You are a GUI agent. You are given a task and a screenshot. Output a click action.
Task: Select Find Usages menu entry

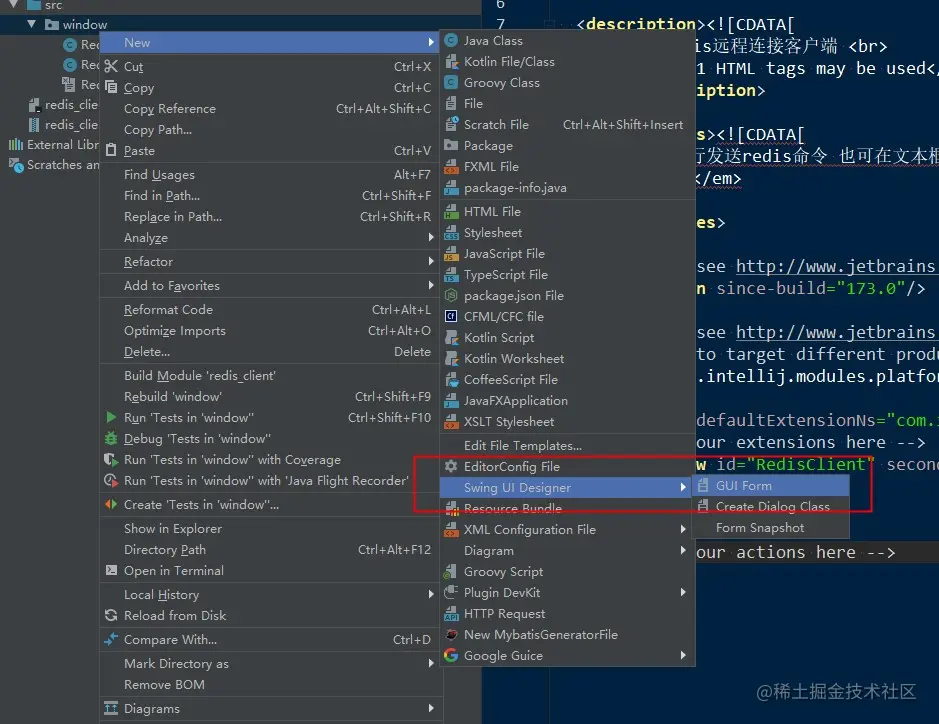pos(270,174)
